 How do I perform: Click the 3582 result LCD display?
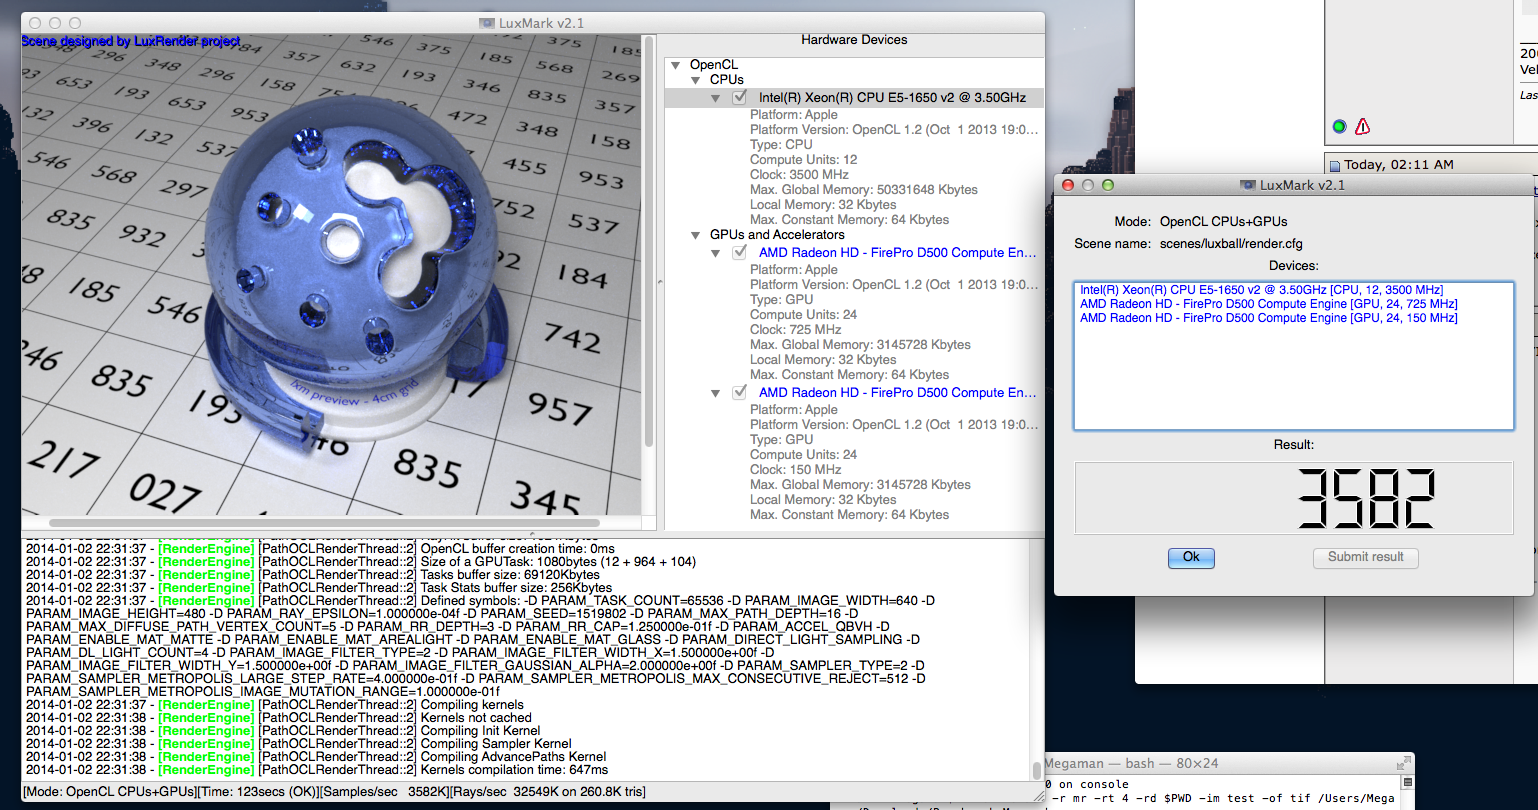tap(1294, 498)
